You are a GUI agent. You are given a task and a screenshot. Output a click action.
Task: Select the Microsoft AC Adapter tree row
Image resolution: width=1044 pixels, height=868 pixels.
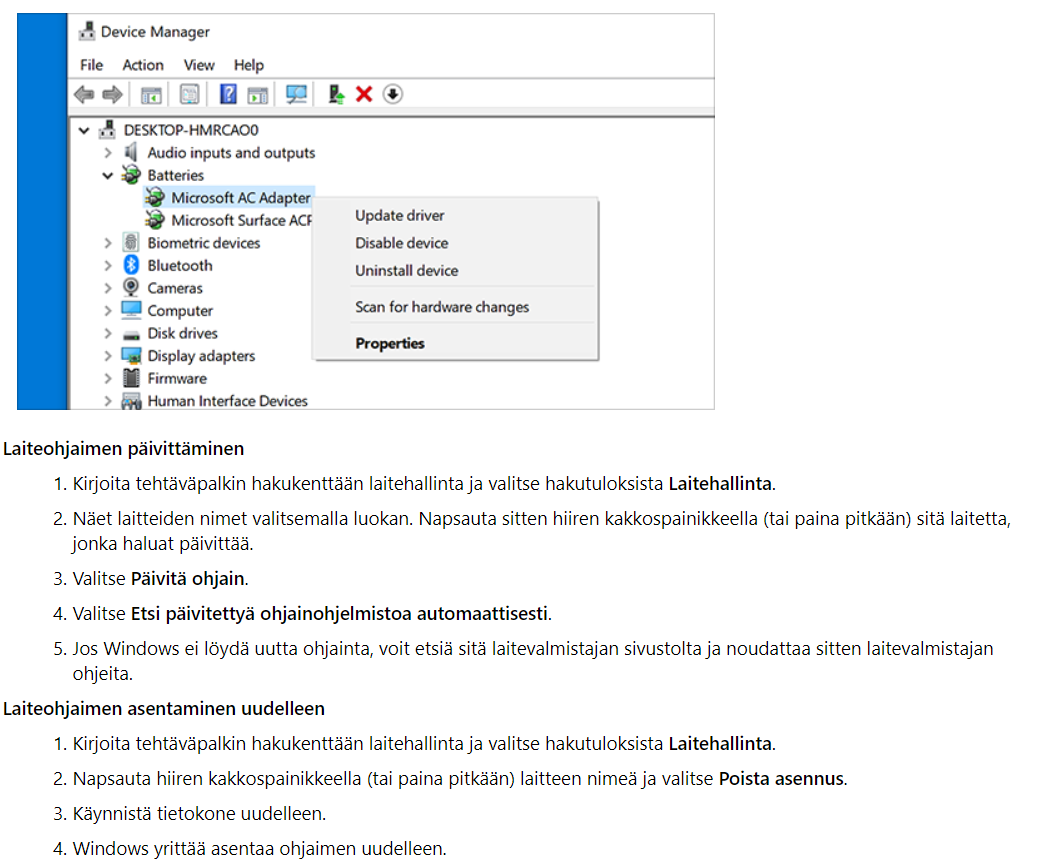[228, 198]
